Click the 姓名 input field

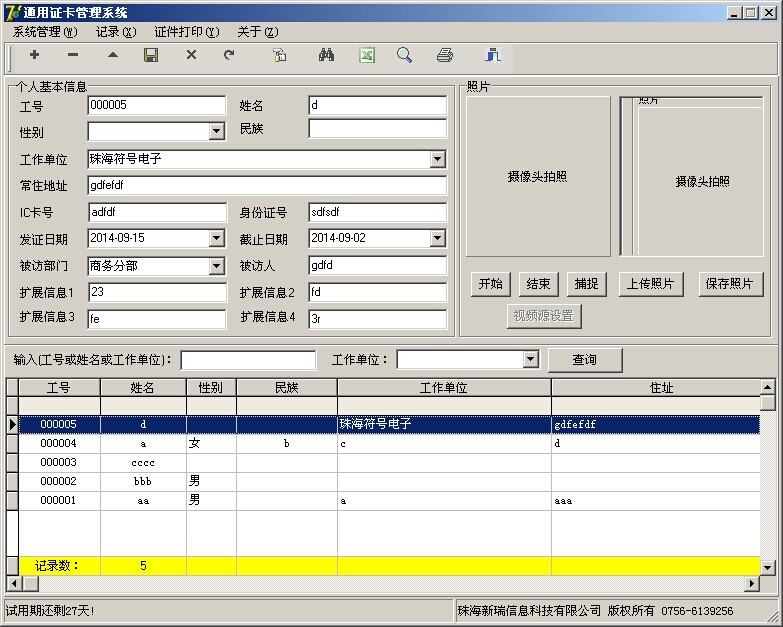tap(378, 105)
